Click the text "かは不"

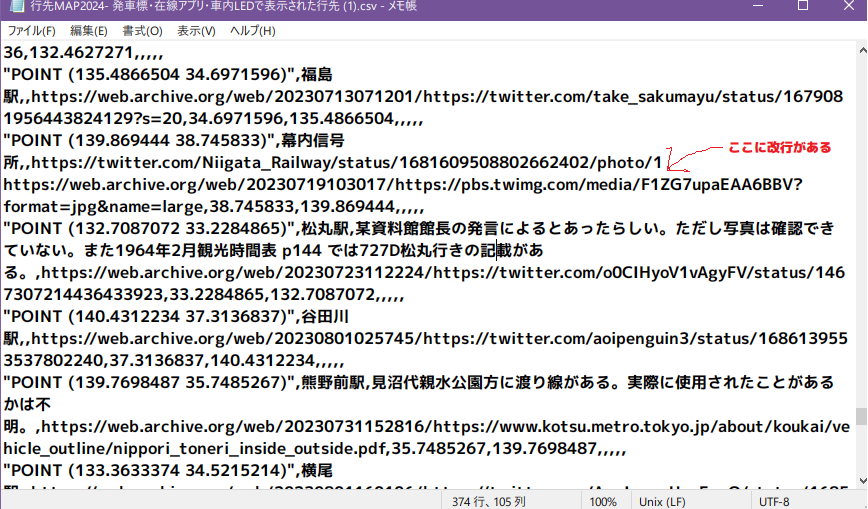pyautogui.click(x=27, y=404)
